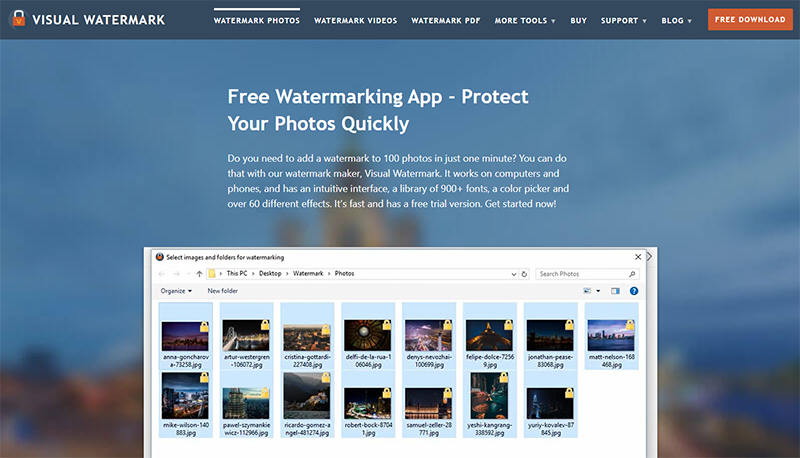Viewport: 800px width, 458px height.
Task: Click the magnifier search icon
Action: tap(632, 274)
